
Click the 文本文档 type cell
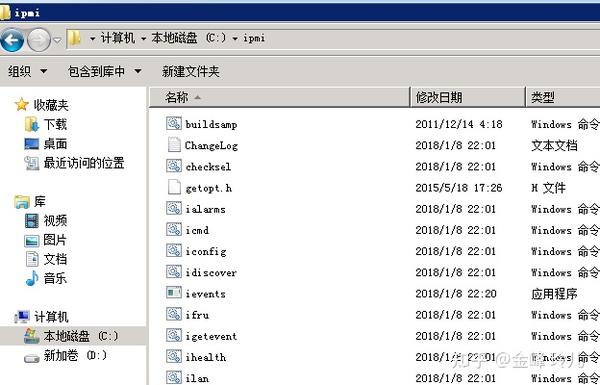point(554,145)
